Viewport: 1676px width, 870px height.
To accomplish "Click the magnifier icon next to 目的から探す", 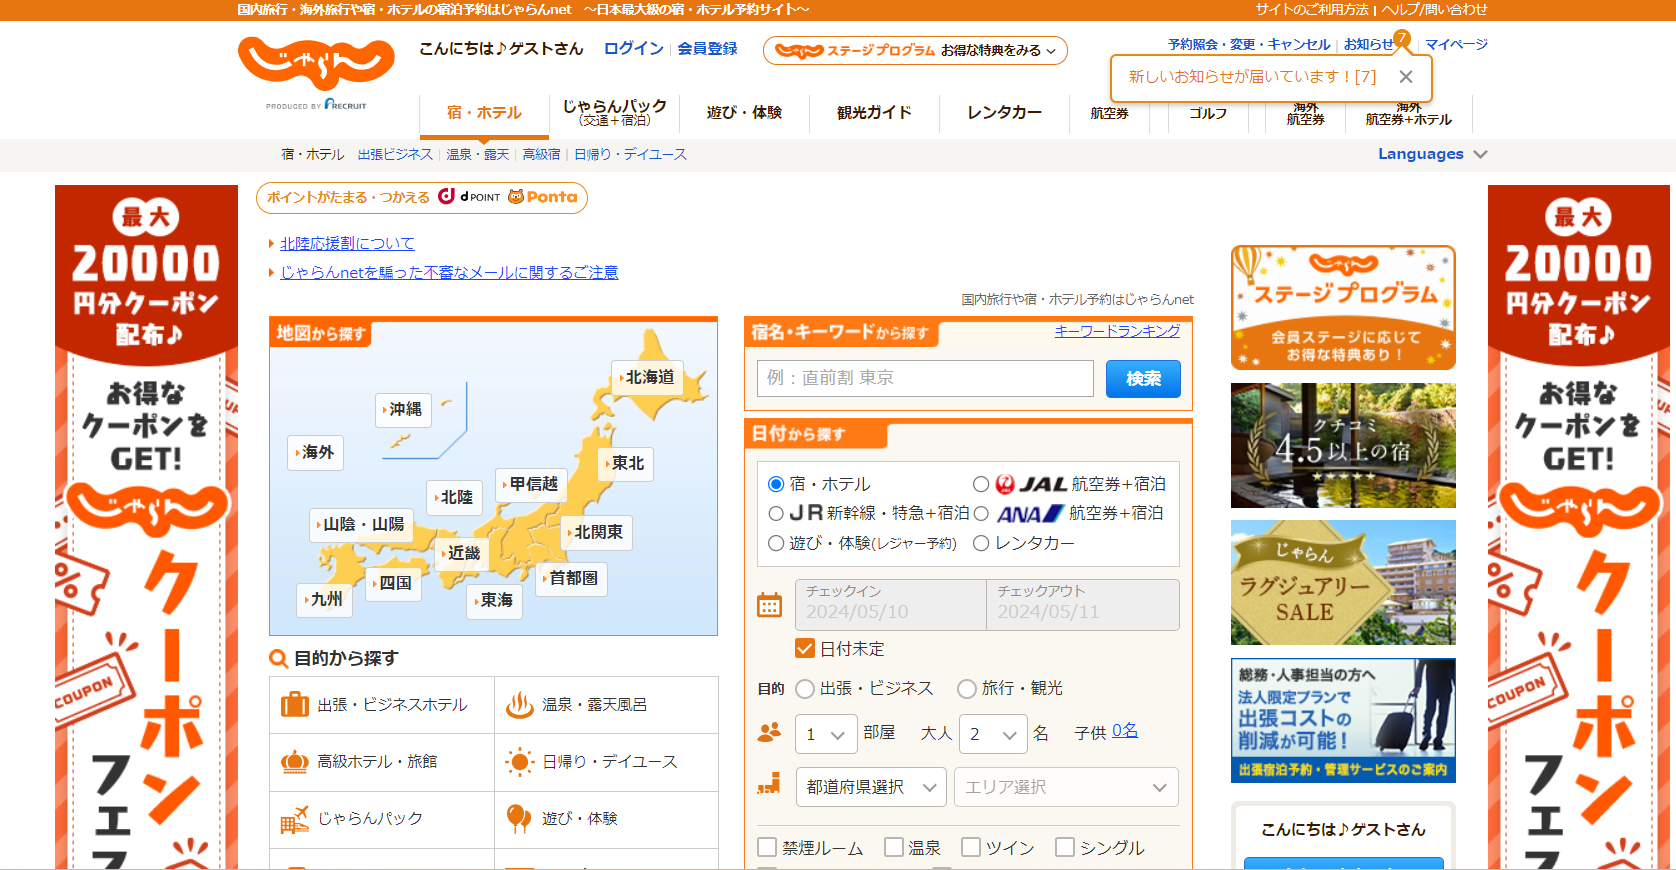I will (x=279, y=658).
